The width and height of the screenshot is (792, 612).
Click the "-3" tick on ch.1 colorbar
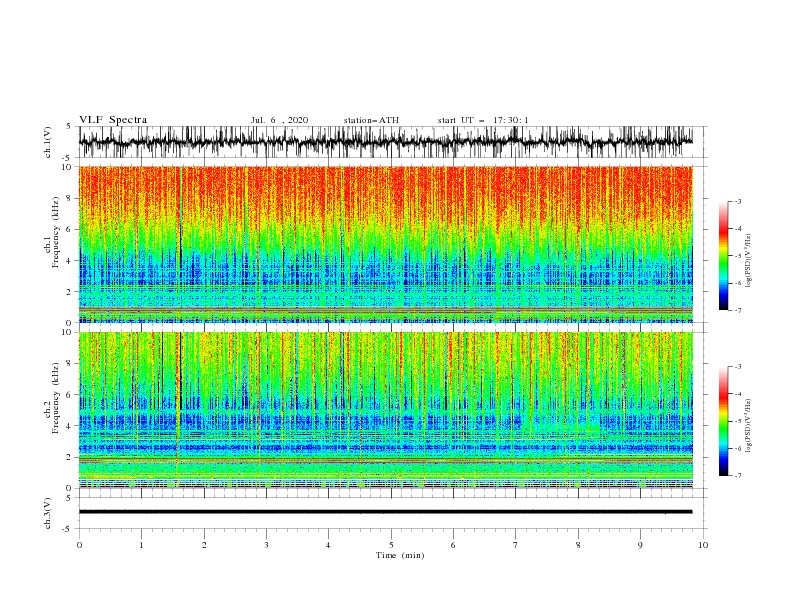point(737,201)
